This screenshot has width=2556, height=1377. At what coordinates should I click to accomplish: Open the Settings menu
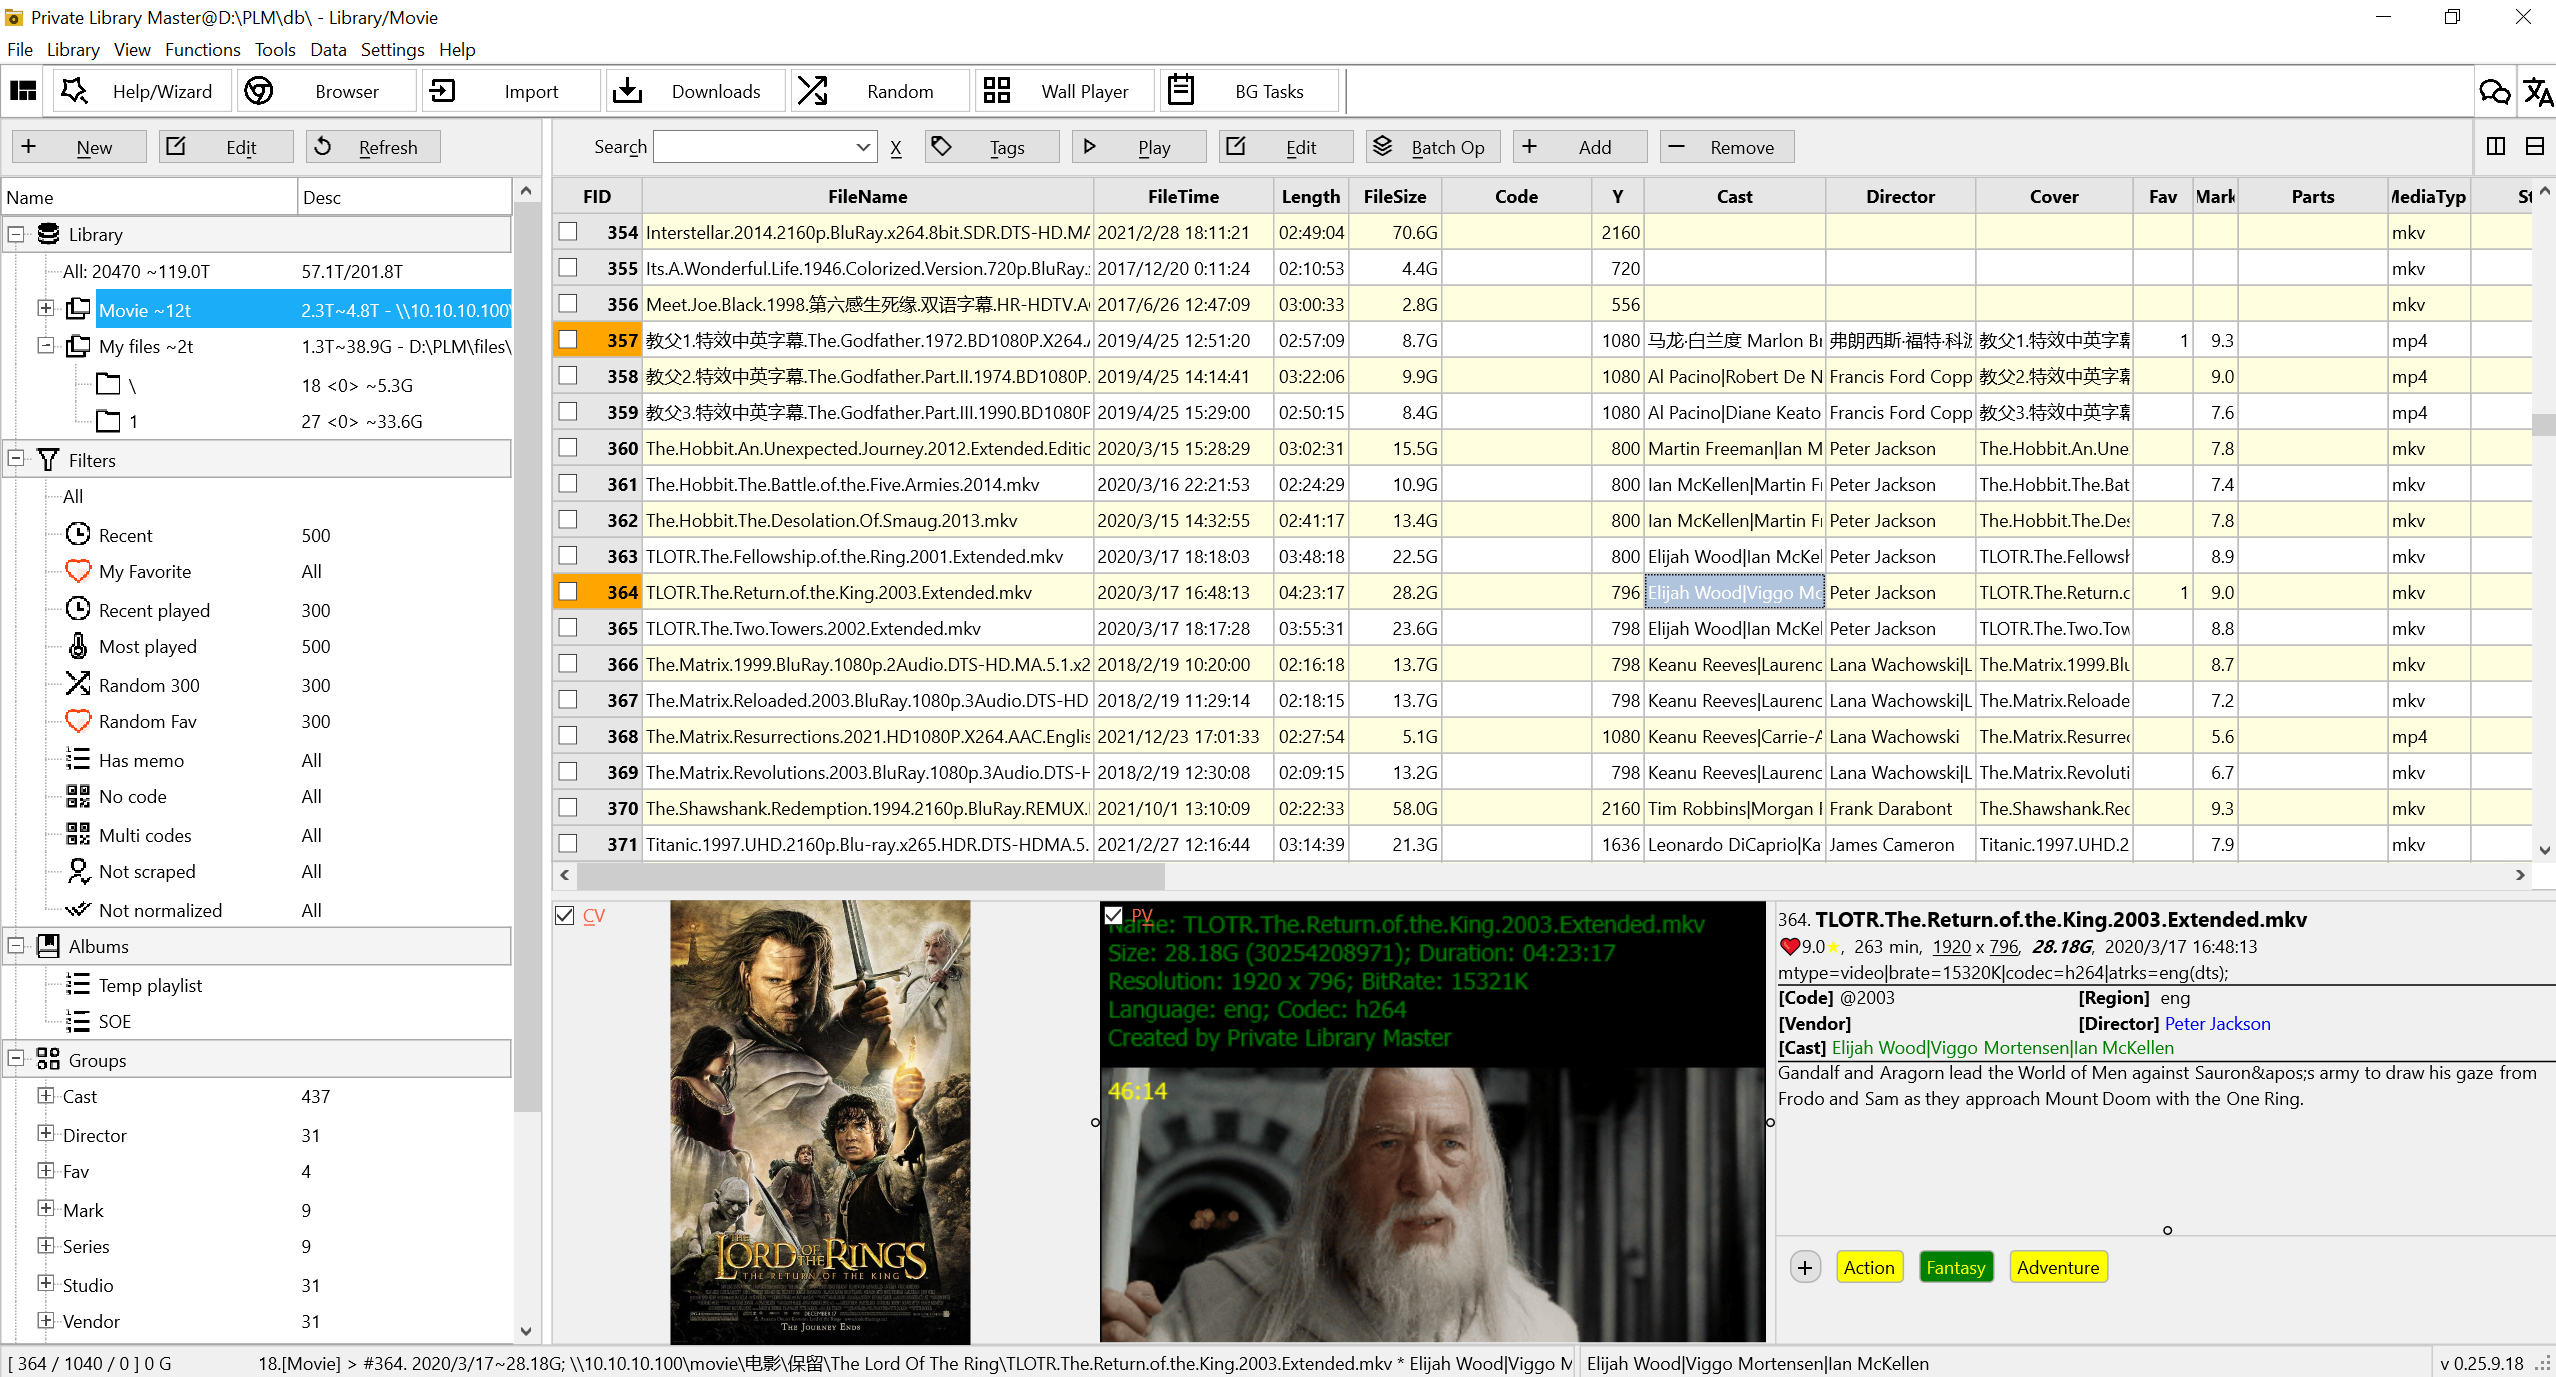click(392, 50)
